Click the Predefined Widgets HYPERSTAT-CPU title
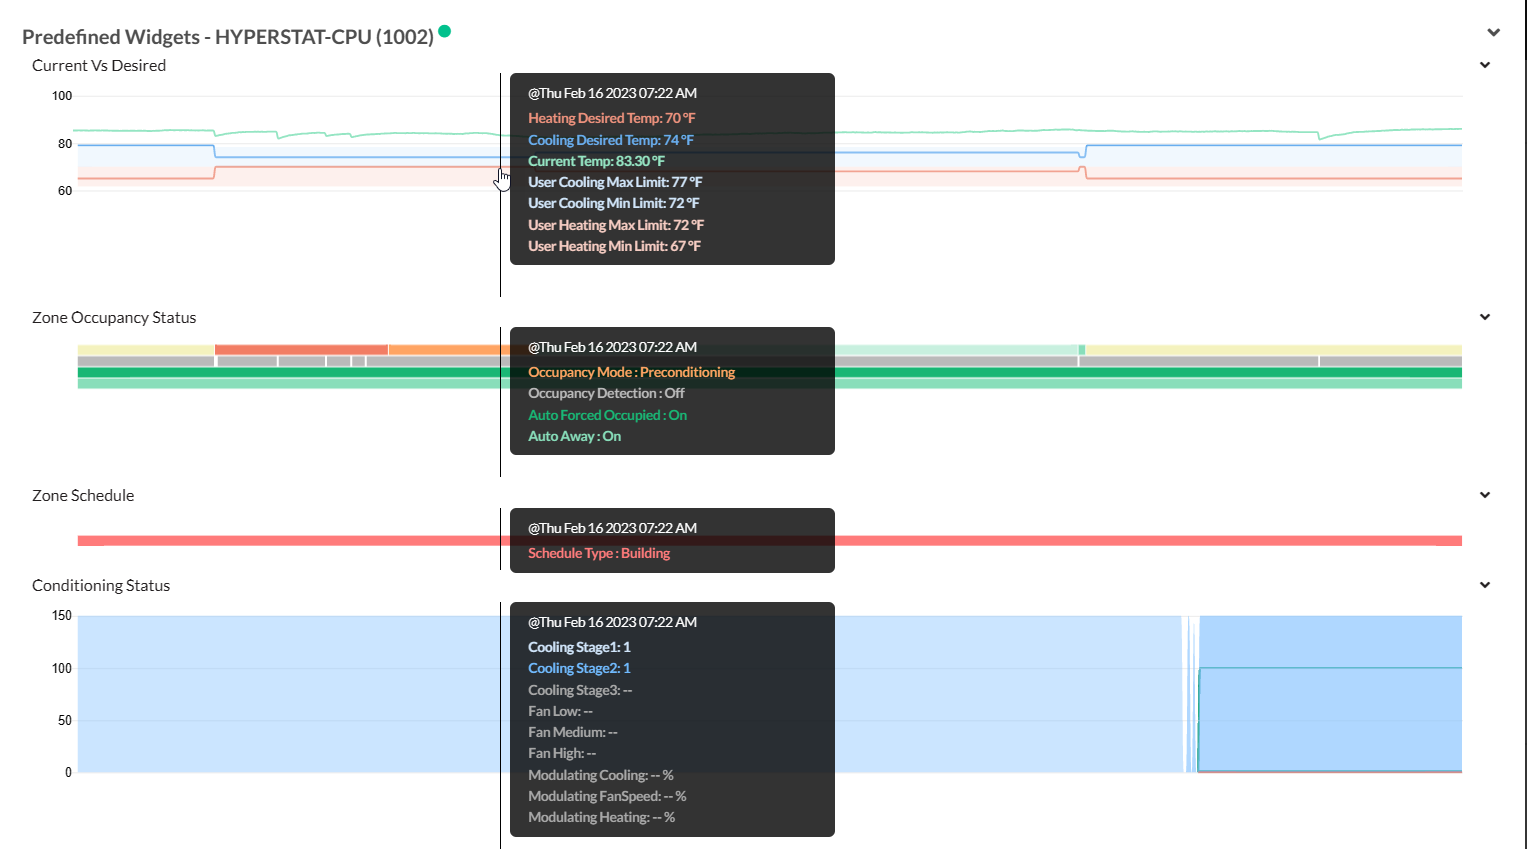The width and height of the screenshot is (1527, 849). [x=228, y=37]
